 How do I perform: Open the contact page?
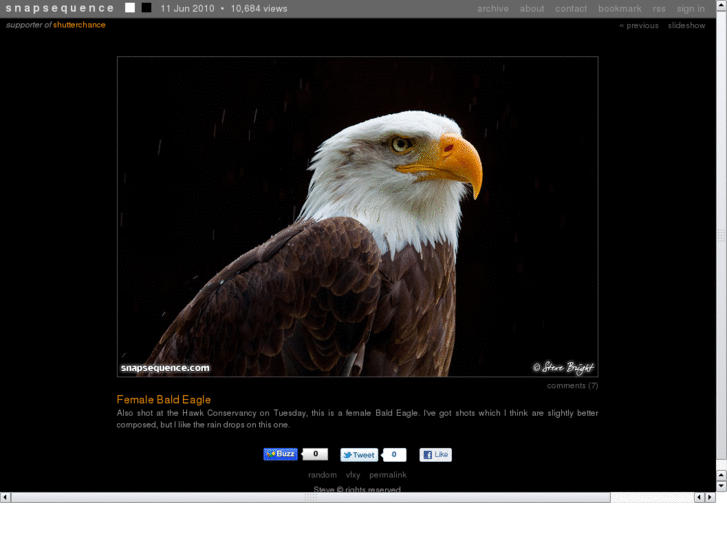point(571,9)
